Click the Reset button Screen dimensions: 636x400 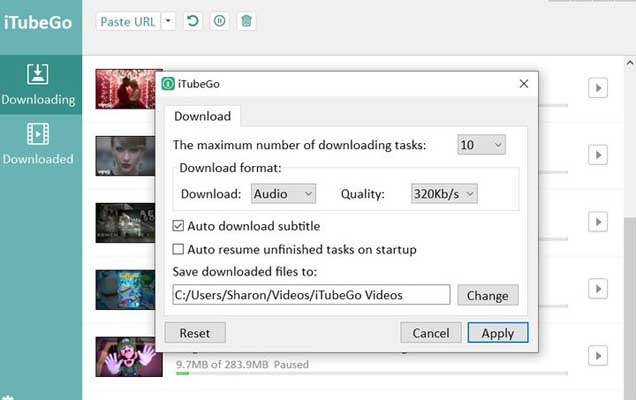point(195,333)
